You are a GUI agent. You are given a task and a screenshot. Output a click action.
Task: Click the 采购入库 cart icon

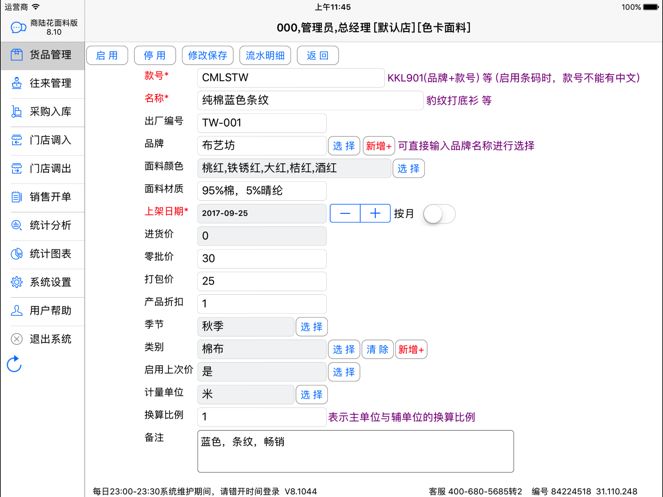(x=16, y=111)
